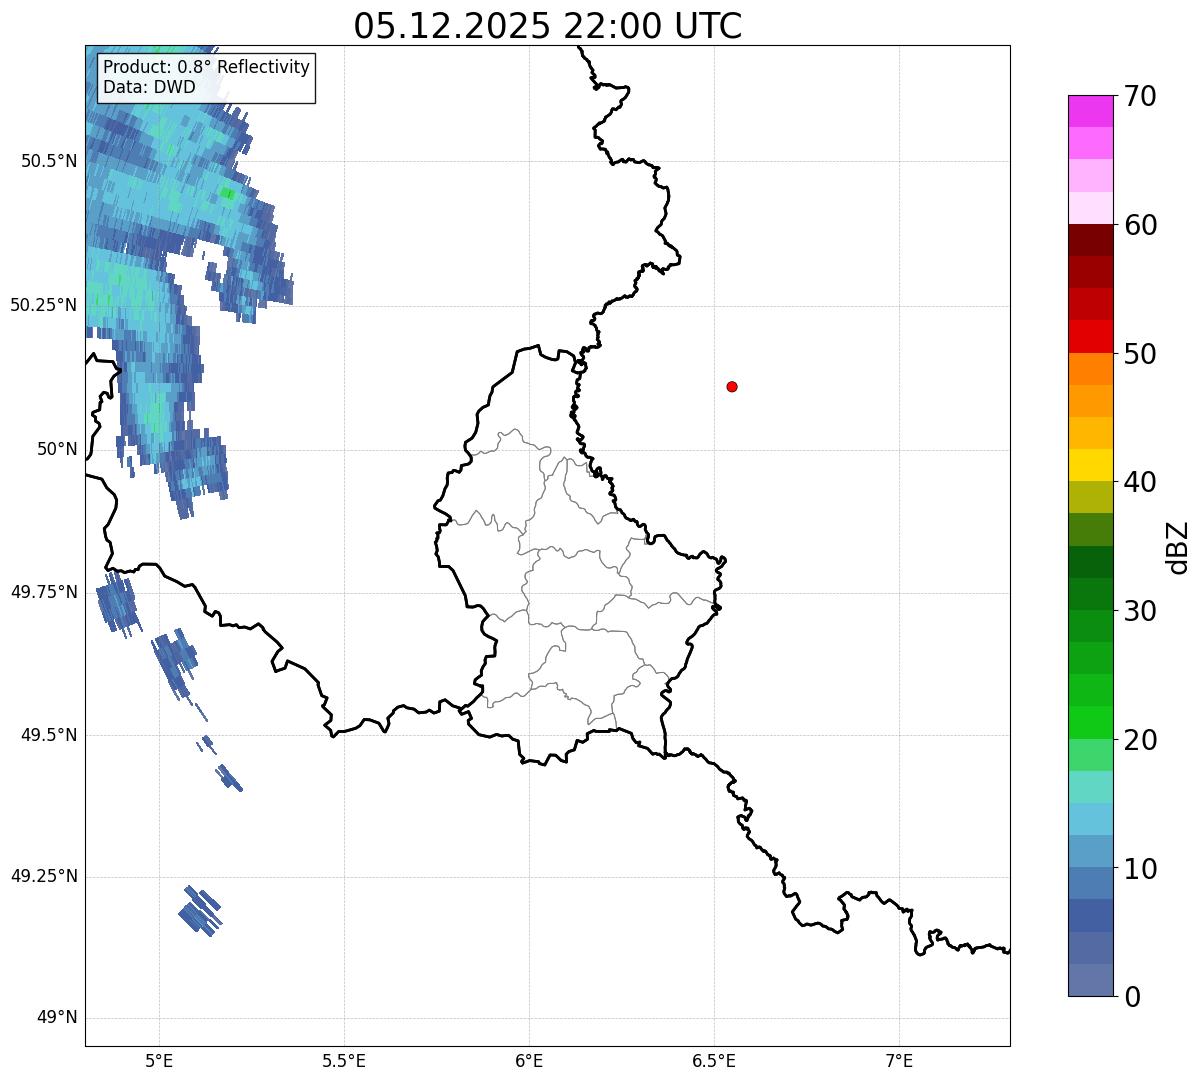Click the "Product: 0.8° Reflectivity" legend text
Viewport: 1202px width, 1081px height.
click(x=206, y=67)
